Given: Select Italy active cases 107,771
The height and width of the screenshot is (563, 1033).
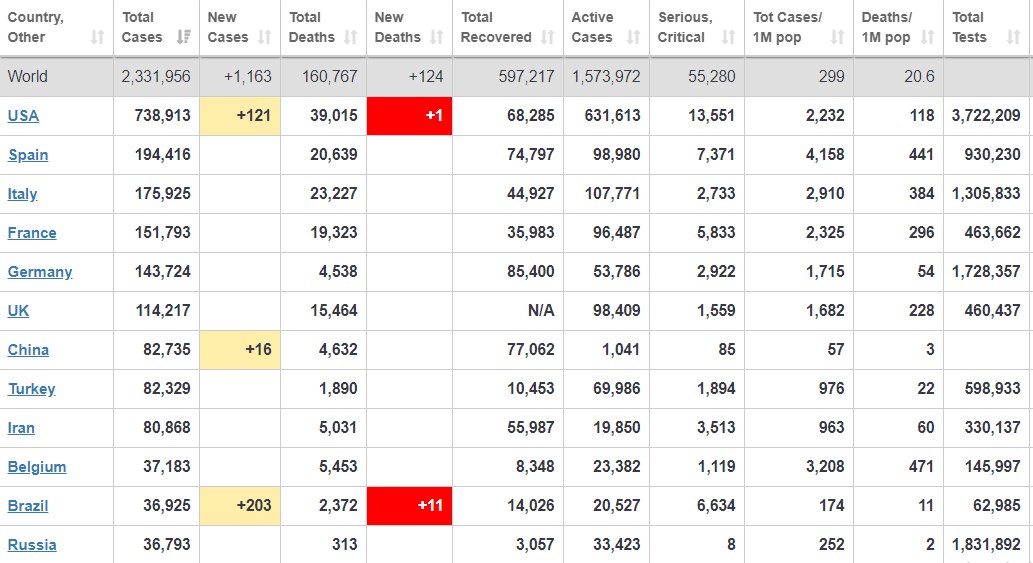Looking at the screenshot, I should coord(612,193).
